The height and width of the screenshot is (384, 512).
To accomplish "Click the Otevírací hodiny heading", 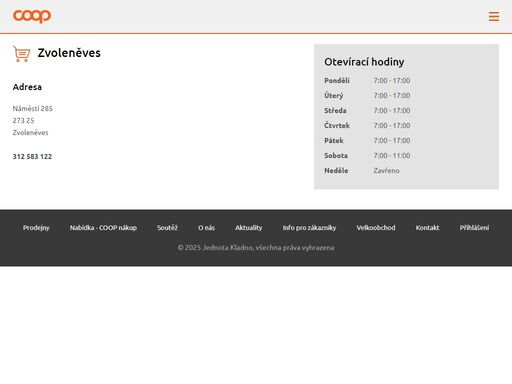I will coord(364,62).
